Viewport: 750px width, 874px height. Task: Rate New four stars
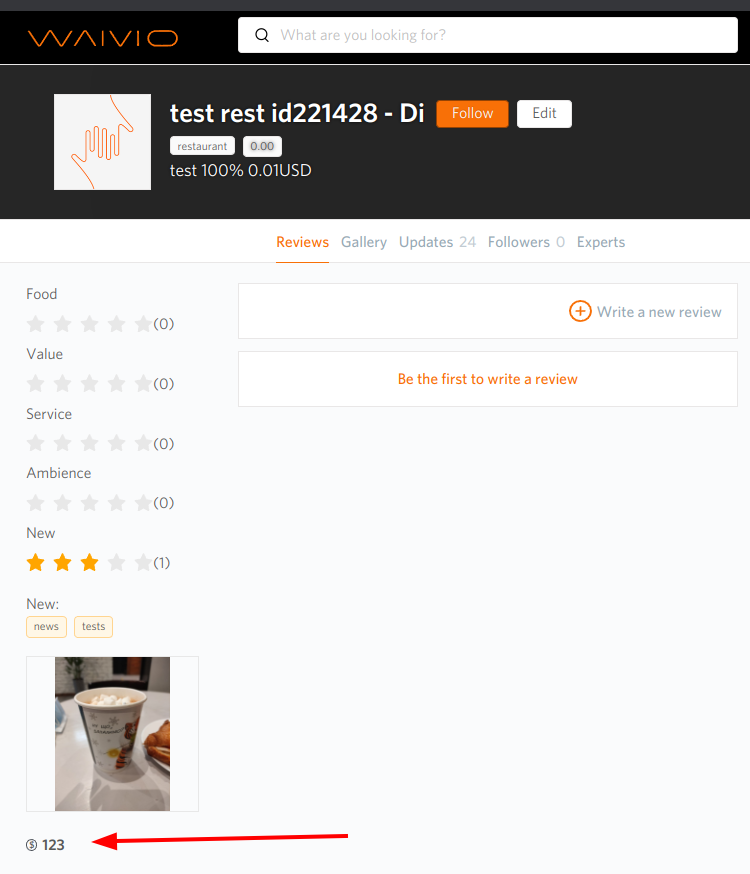coord(116,562)
